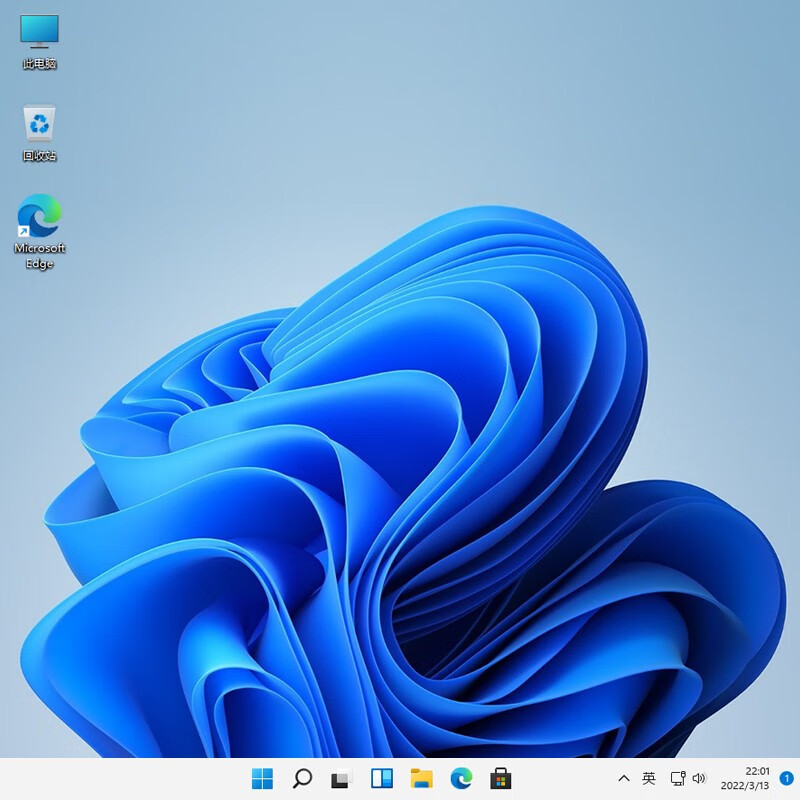Switch input method via the 英 indicator
Image resolution: width=800 pixels, height=800 pixels.
click(648, 778)
